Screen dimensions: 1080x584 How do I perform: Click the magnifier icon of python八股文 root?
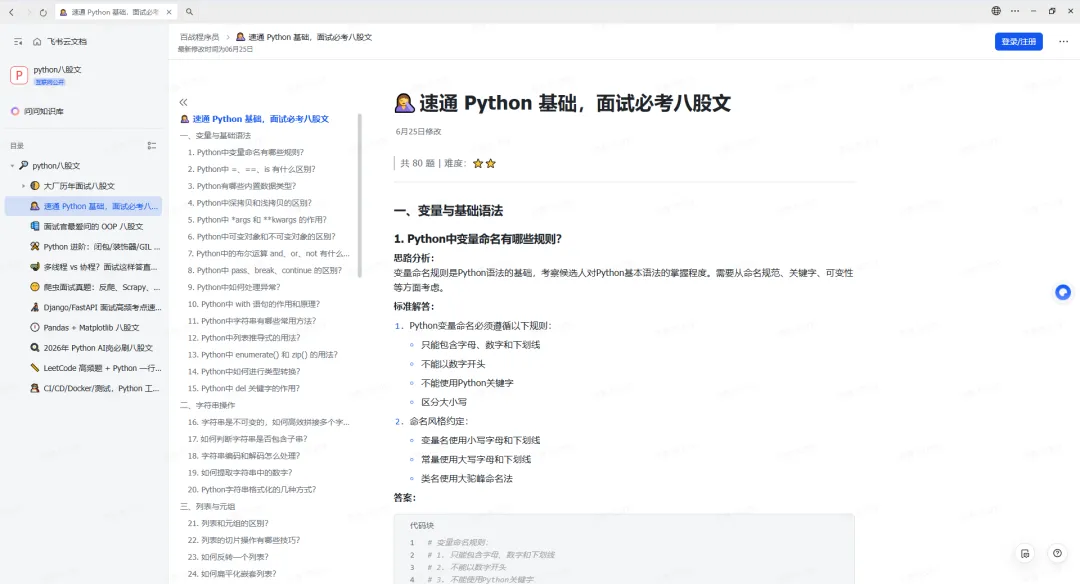(23, 165)
